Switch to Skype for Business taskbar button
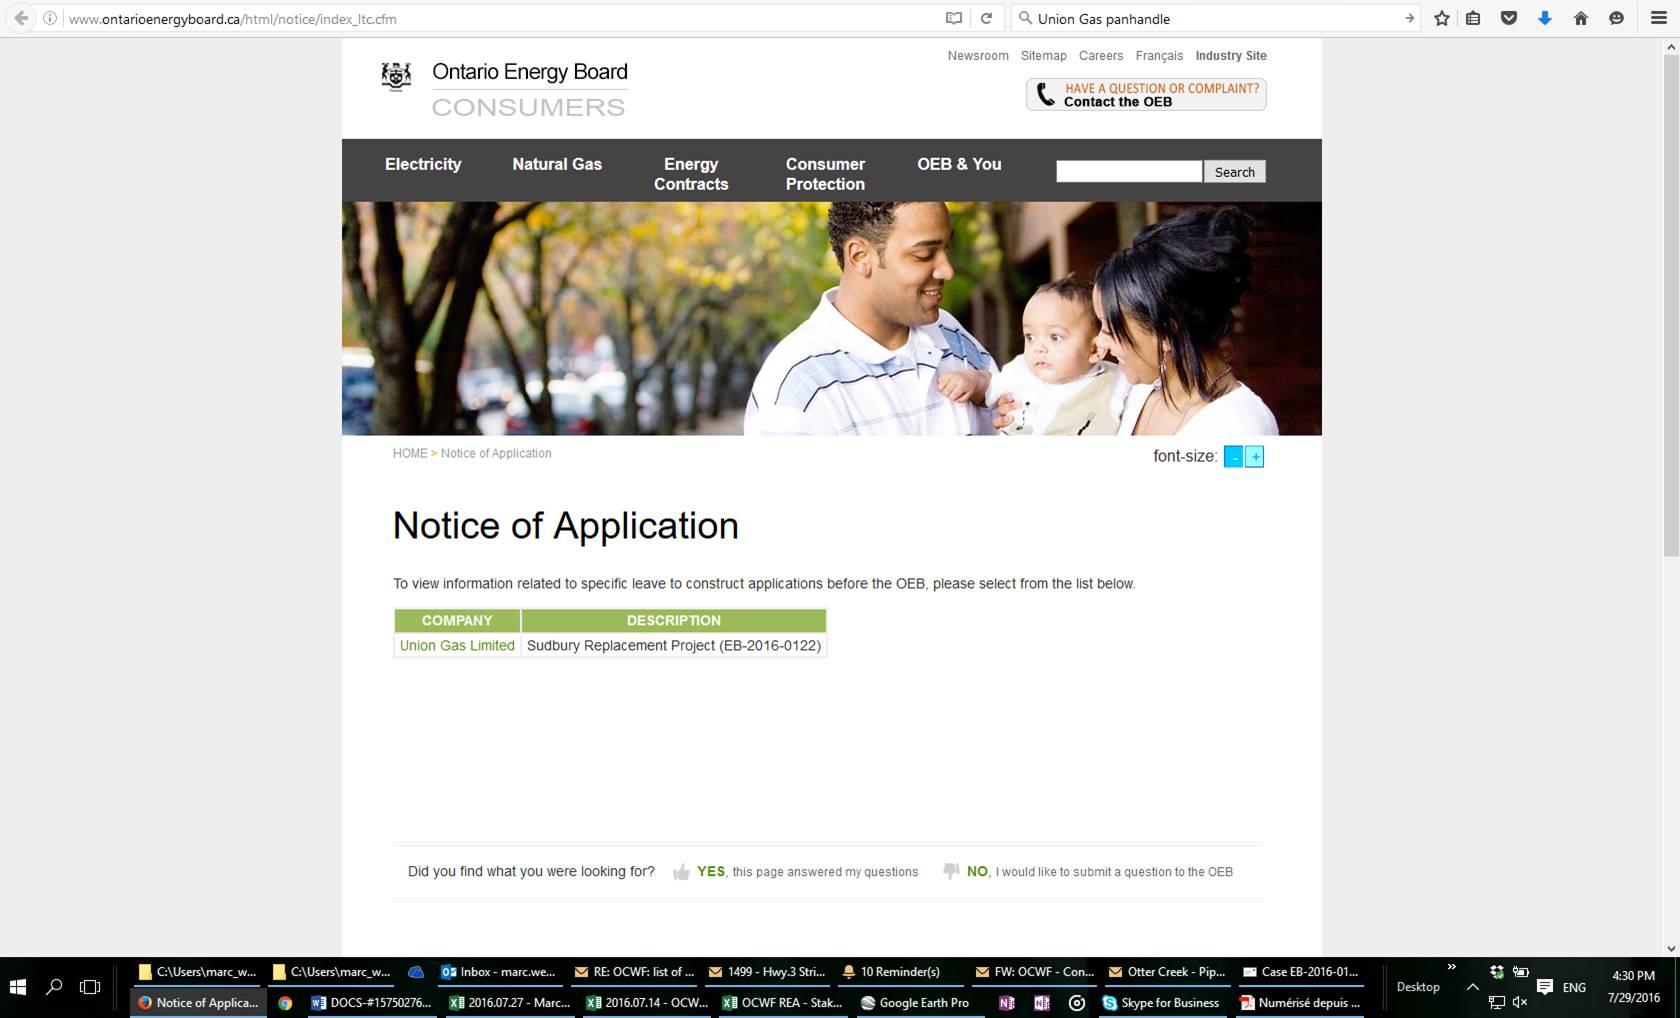Image resolution: width=1680 pixels, height=1018 pixels. (x=1161, y=1003)
